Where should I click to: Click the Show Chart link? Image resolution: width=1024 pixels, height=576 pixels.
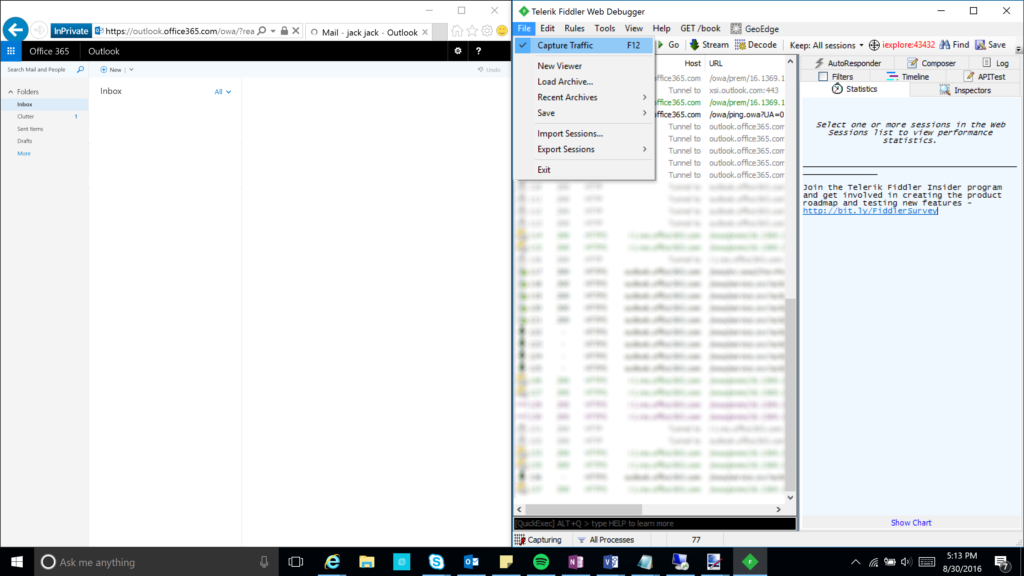(910, 522)
